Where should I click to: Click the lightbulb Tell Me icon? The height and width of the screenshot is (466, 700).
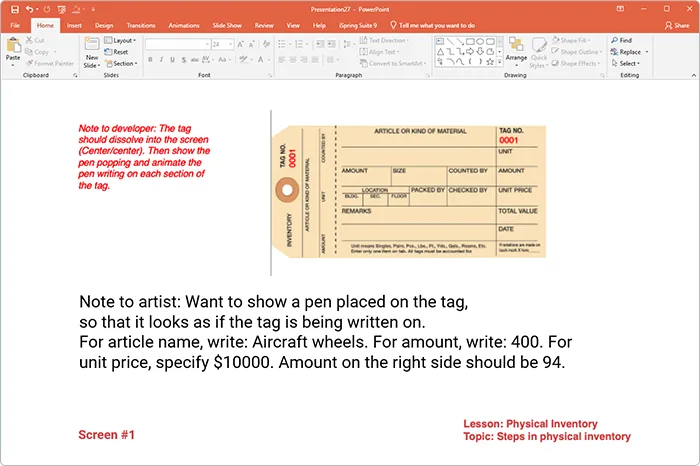tap(393, 25)
